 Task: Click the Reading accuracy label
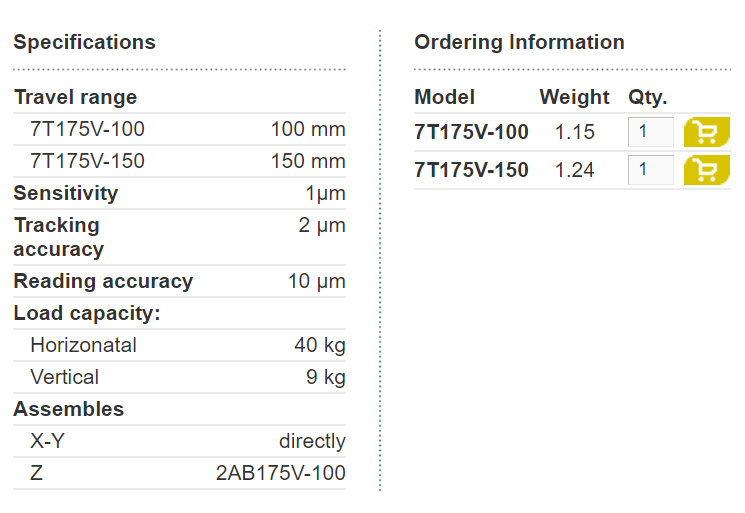[x=103, y=281]
